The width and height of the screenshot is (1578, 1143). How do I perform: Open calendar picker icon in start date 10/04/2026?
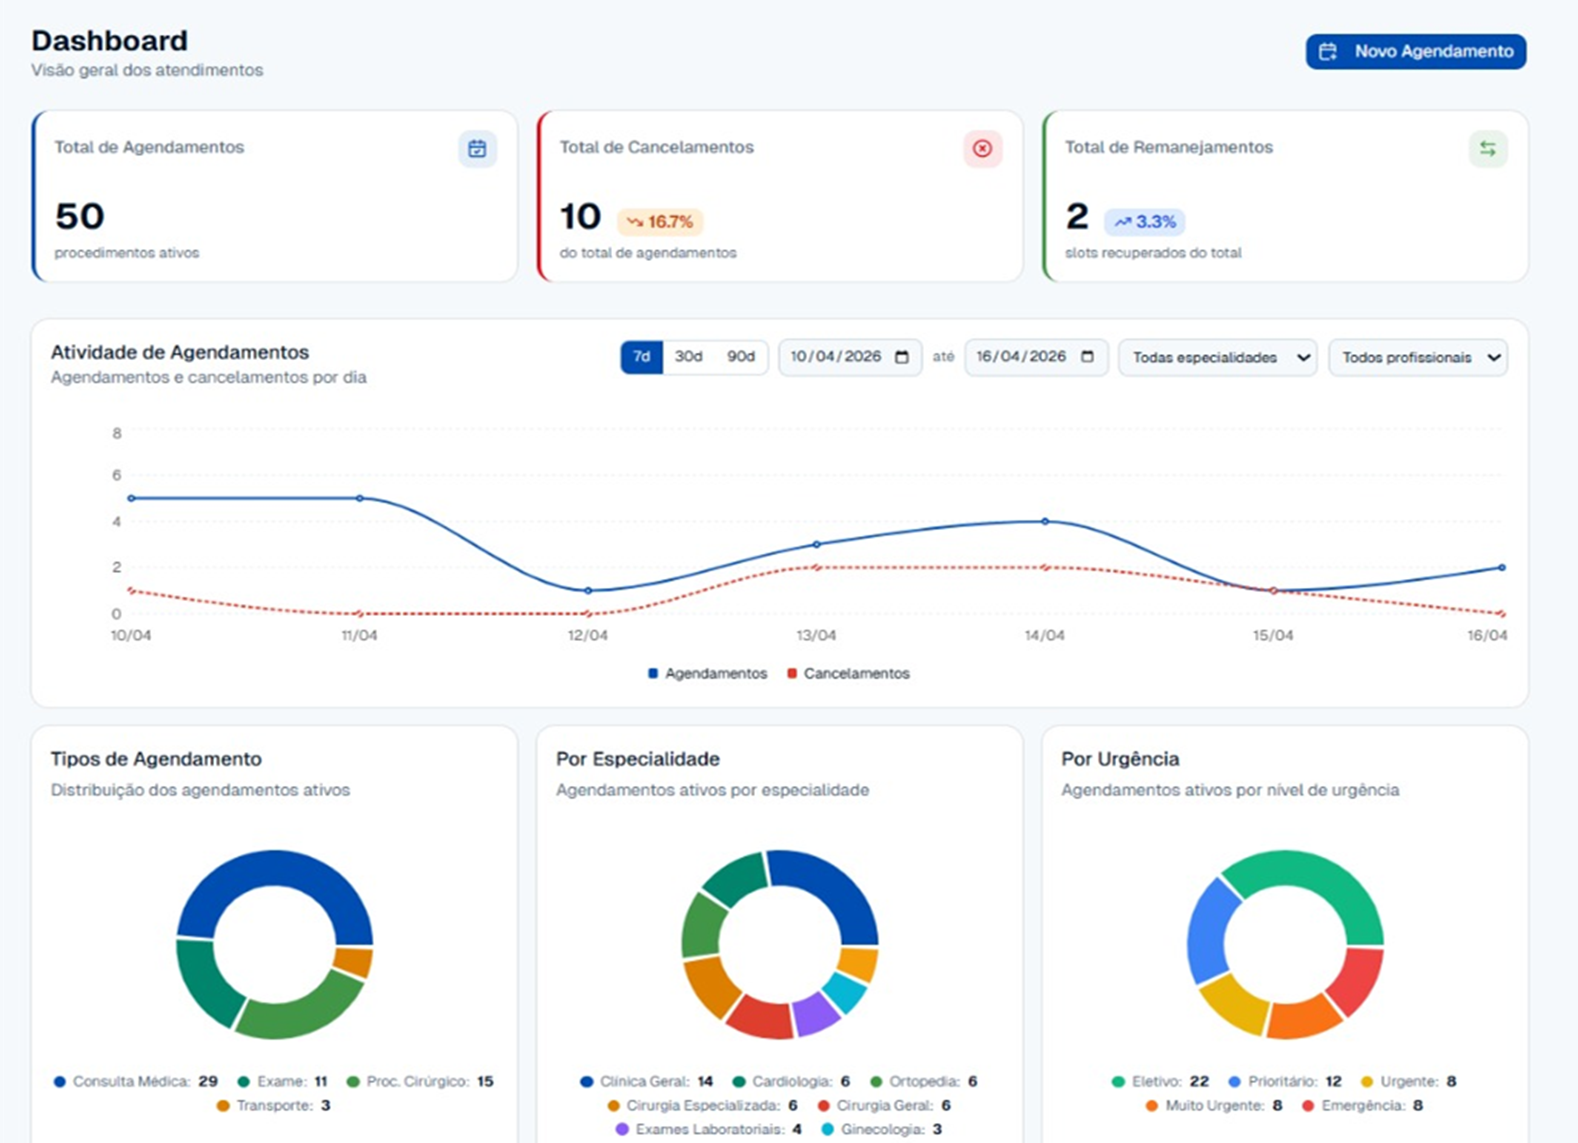coord(901,357)
